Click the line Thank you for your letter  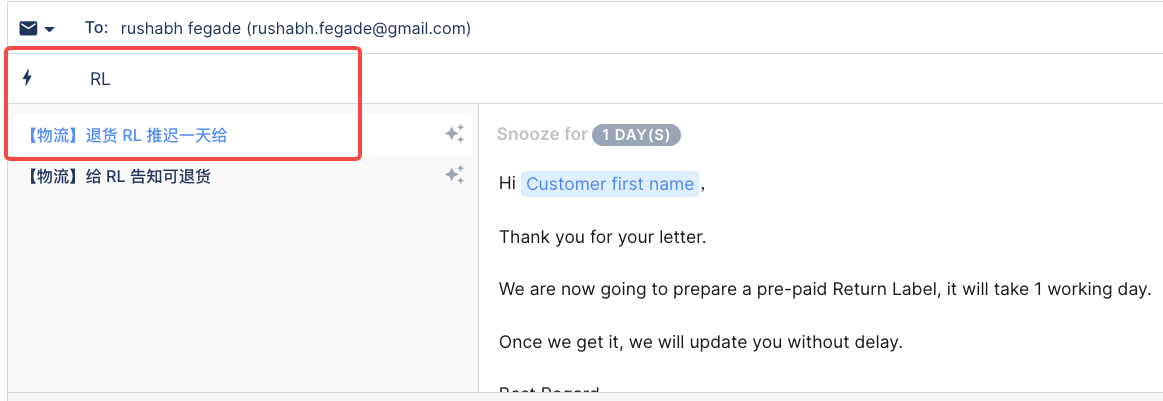pos(602,237)
